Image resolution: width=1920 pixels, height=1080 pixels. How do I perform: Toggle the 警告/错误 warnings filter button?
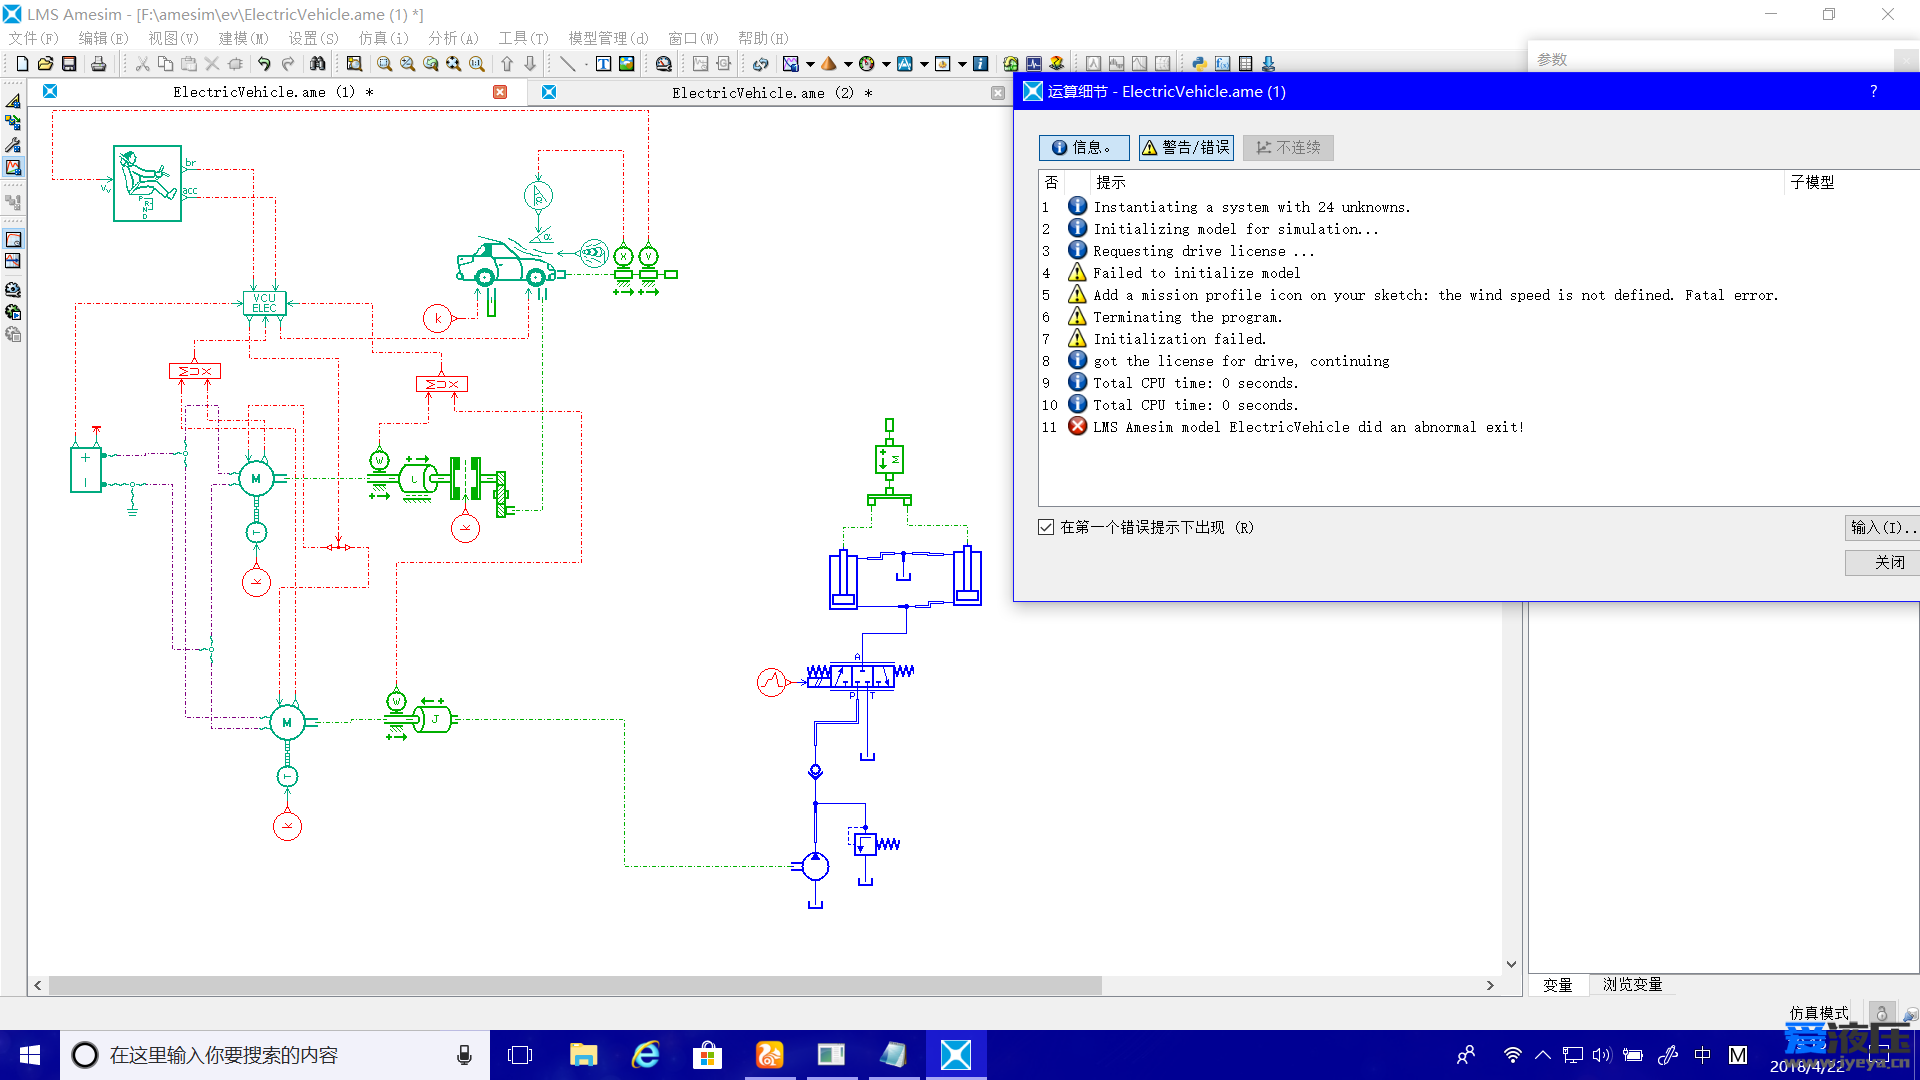[1186, 148]
